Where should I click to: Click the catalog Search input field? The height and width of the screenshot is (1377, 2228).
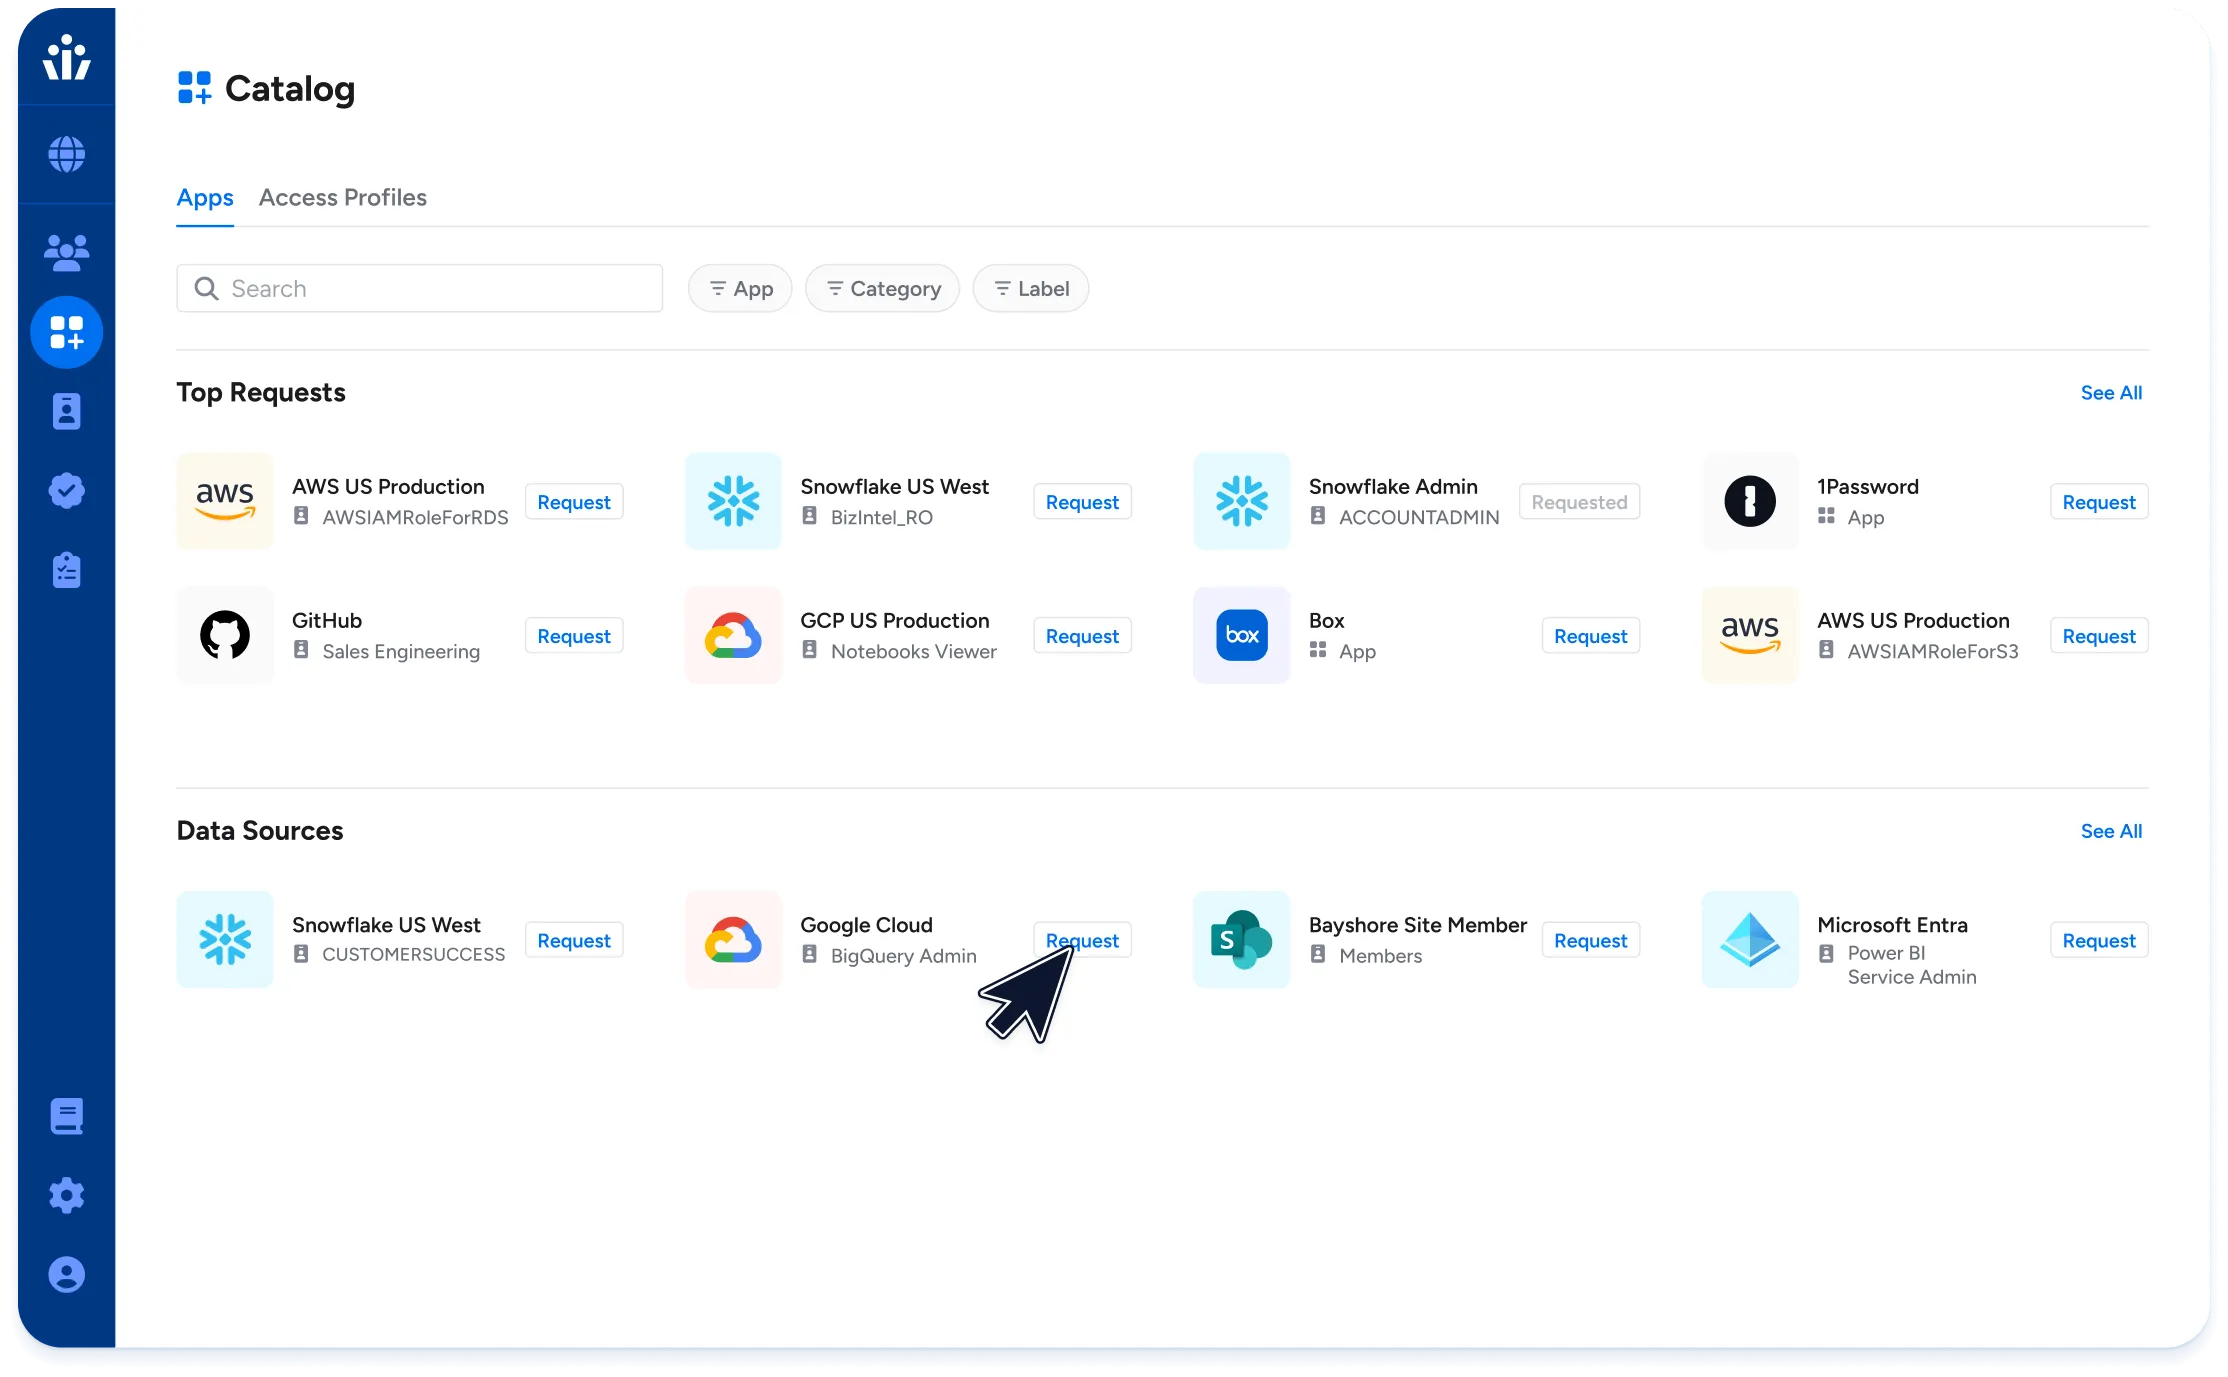pos(420,289)
